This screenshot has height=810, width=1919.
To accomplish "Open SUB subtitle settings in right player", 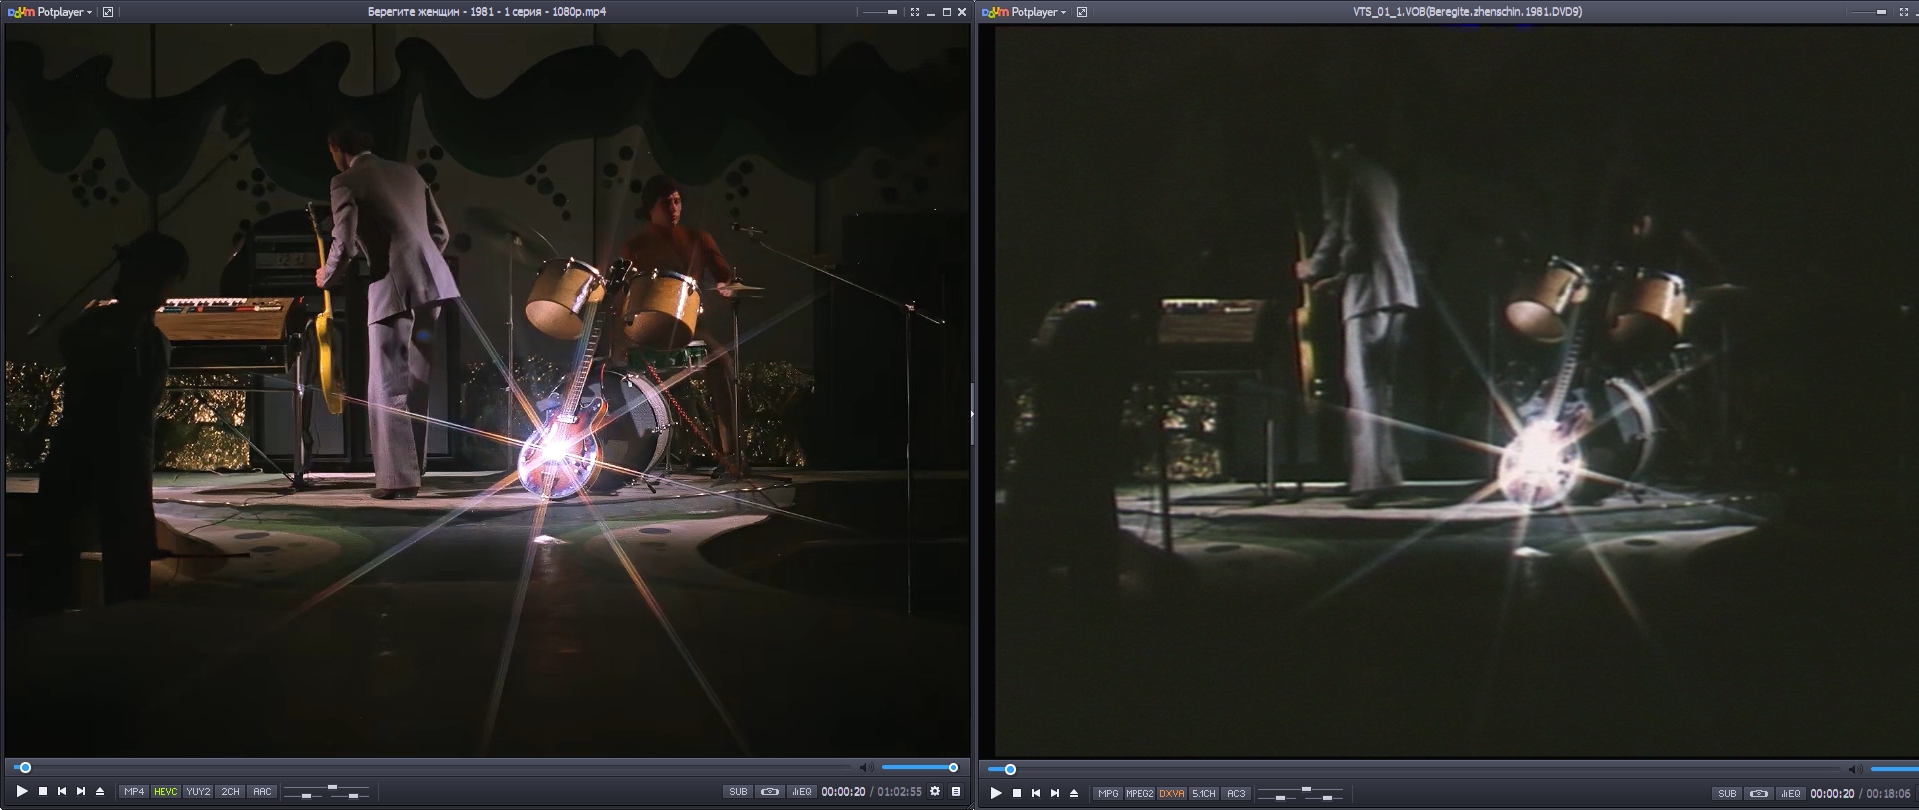I will [1727, 793].
